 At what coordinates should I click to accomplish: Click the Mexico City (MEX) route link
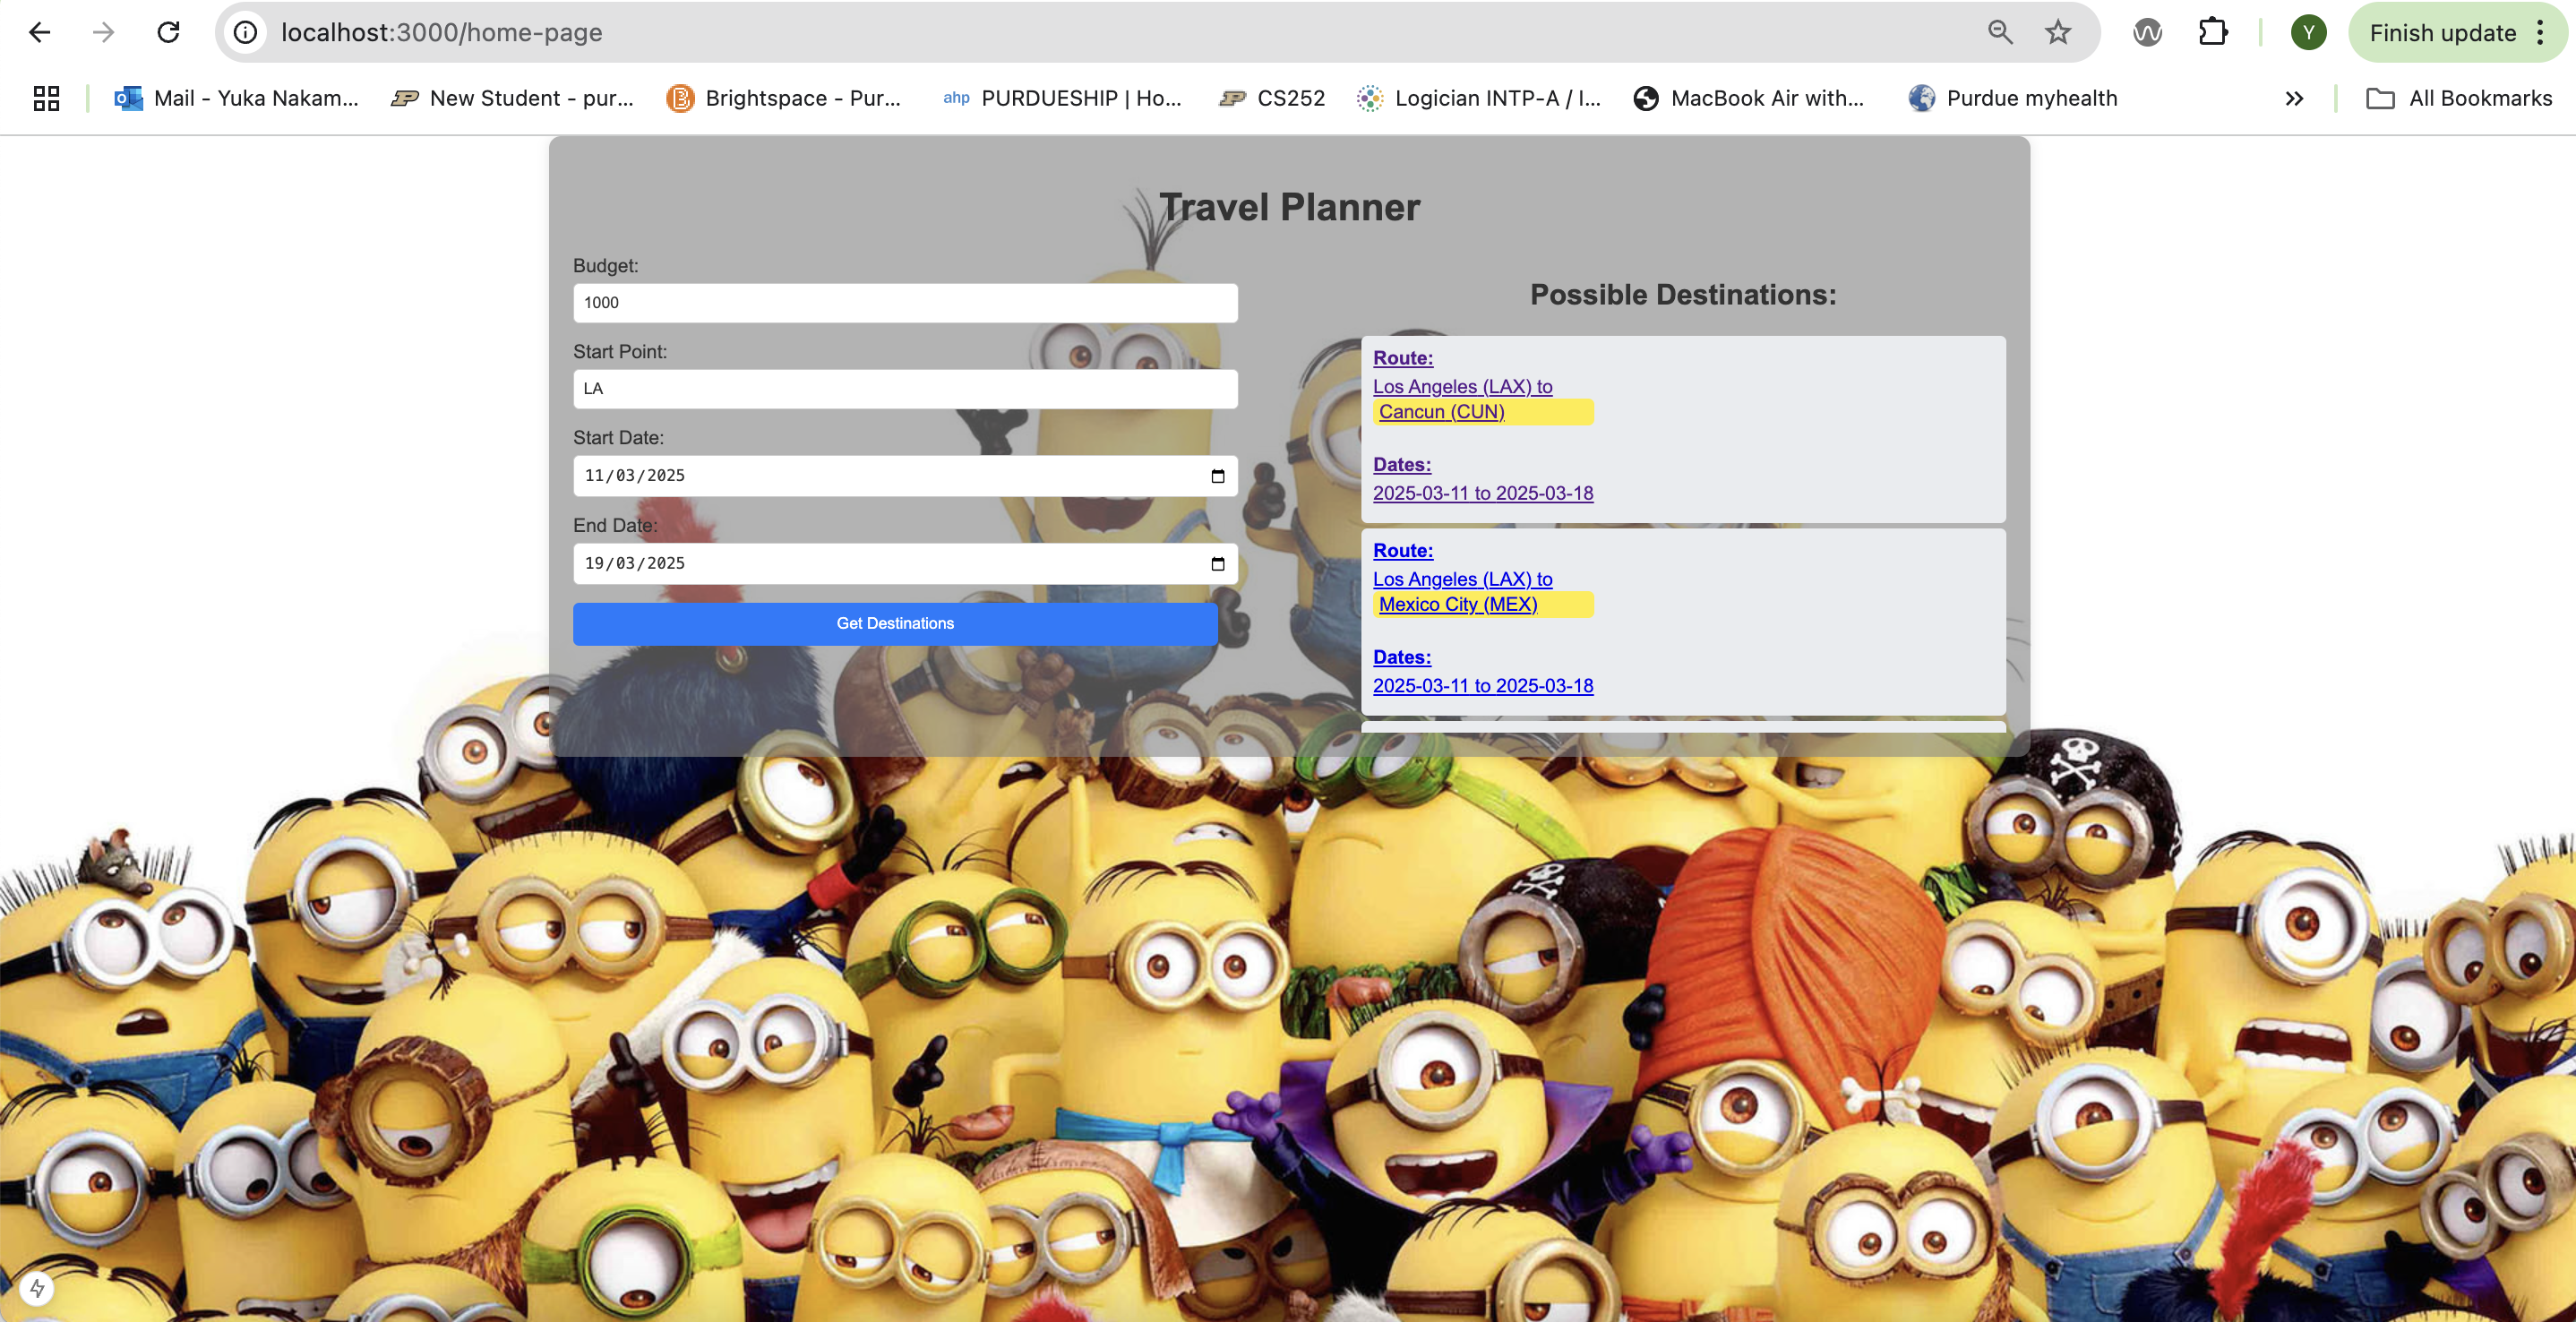tap(1458, 604)
